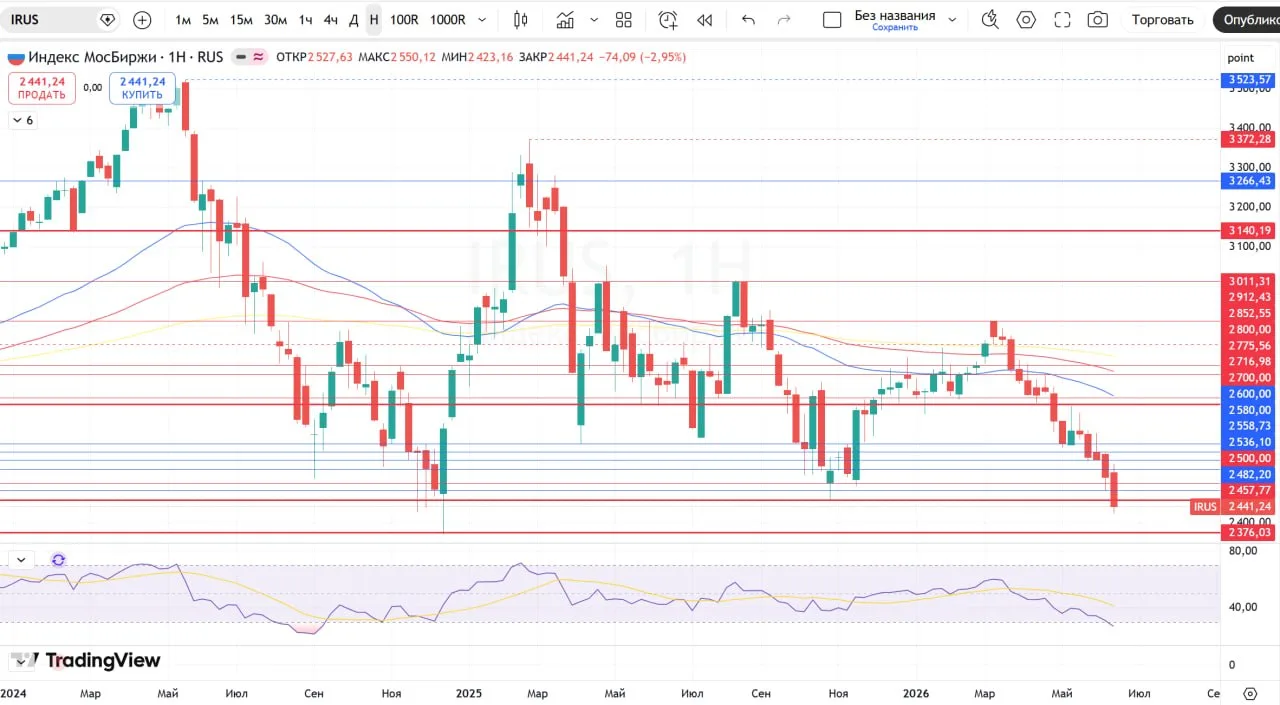Open the candlestick chart type selector
1280x705 pixels.
pos(520,20)
